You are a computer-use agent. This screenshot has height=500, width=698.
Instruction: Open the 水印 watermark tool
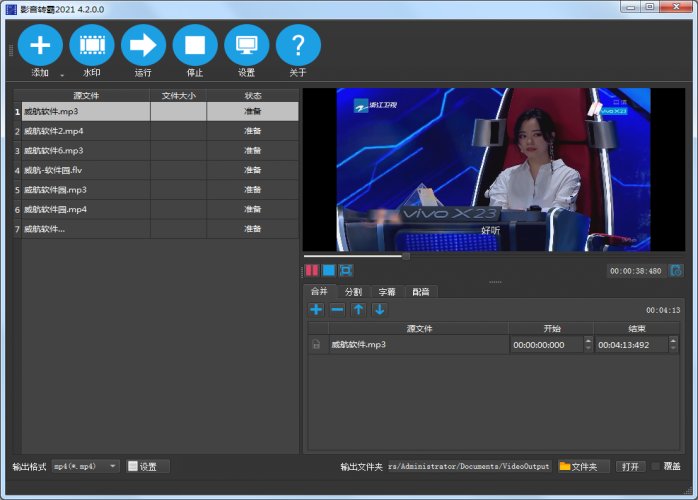[92, 45]
